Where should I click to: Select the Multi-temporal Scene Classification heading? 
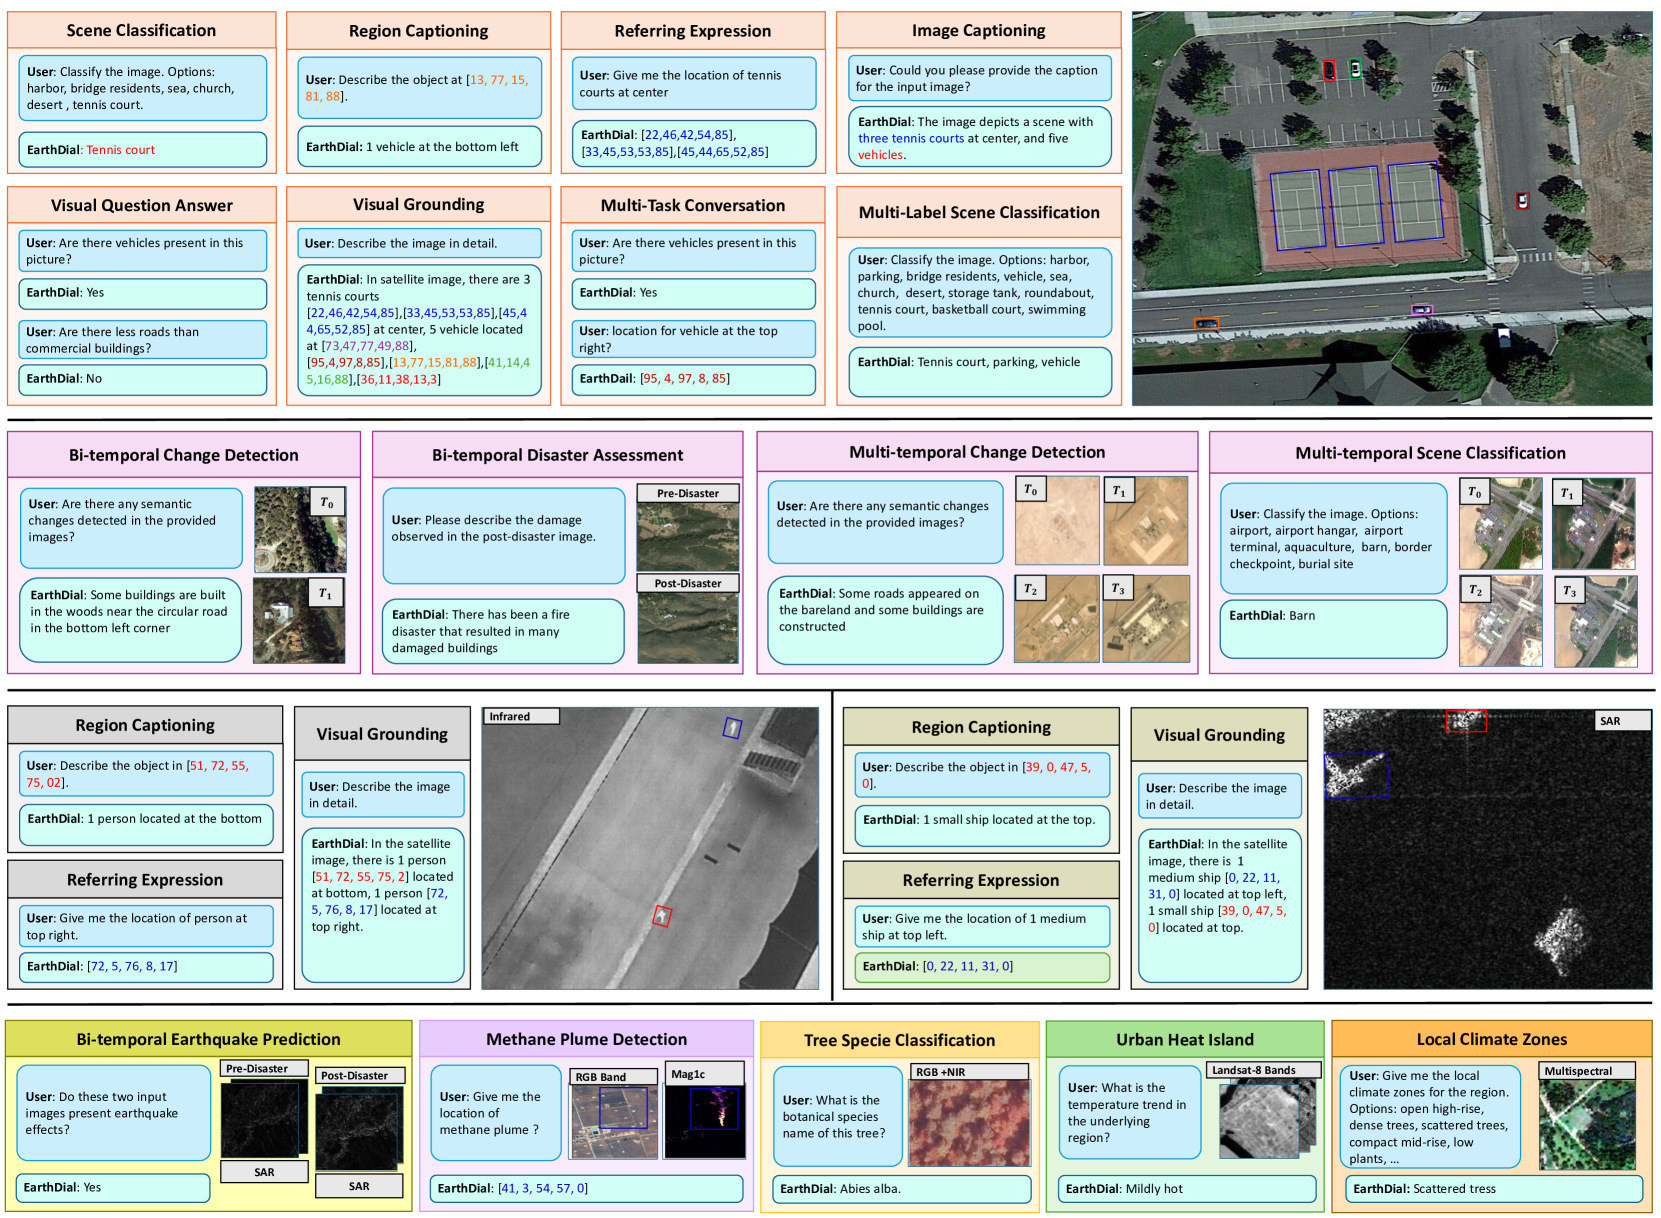coord(1430,453)
